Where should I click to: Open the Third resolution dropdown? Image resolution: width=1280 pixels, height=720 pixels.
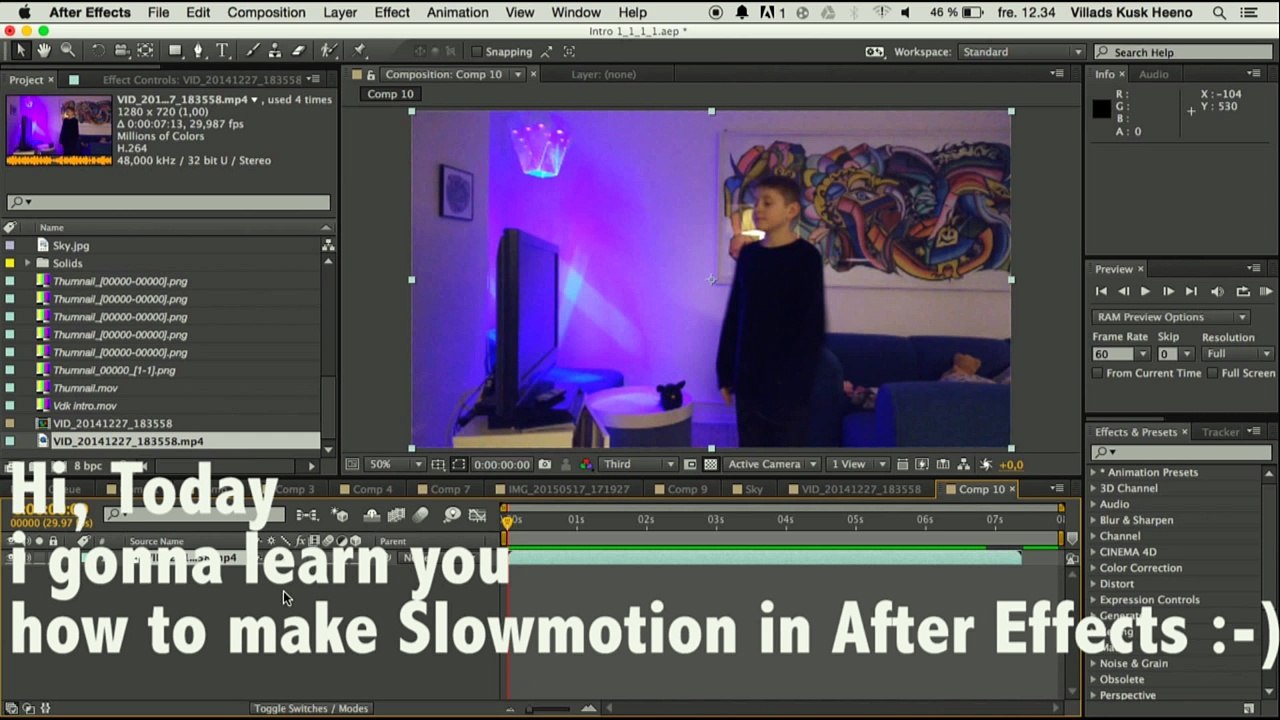click(x=639, y=464)
